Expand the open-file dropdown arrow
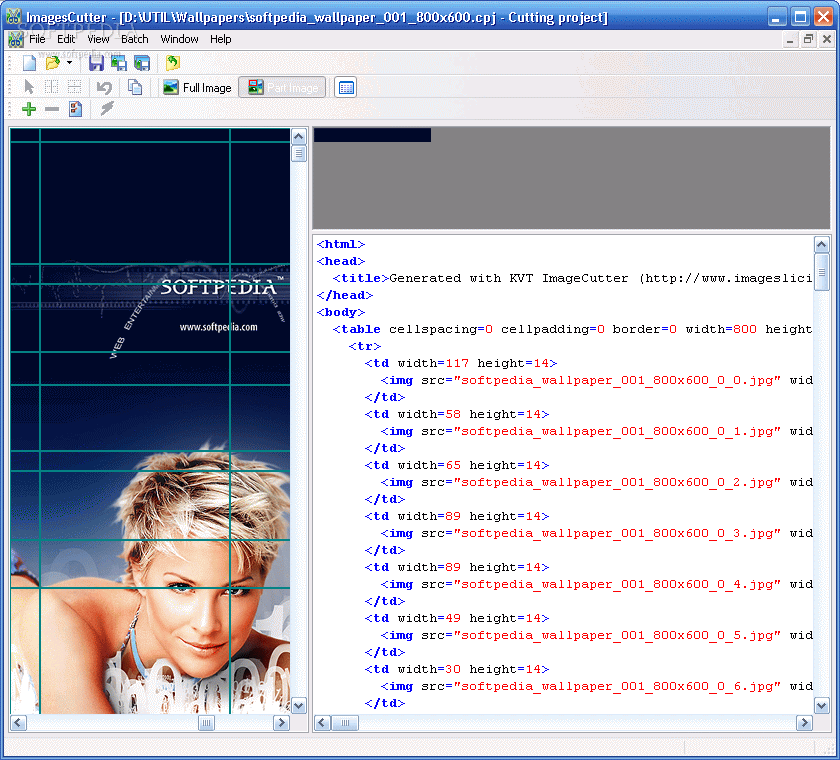840x760 pixels. point(69,63)
